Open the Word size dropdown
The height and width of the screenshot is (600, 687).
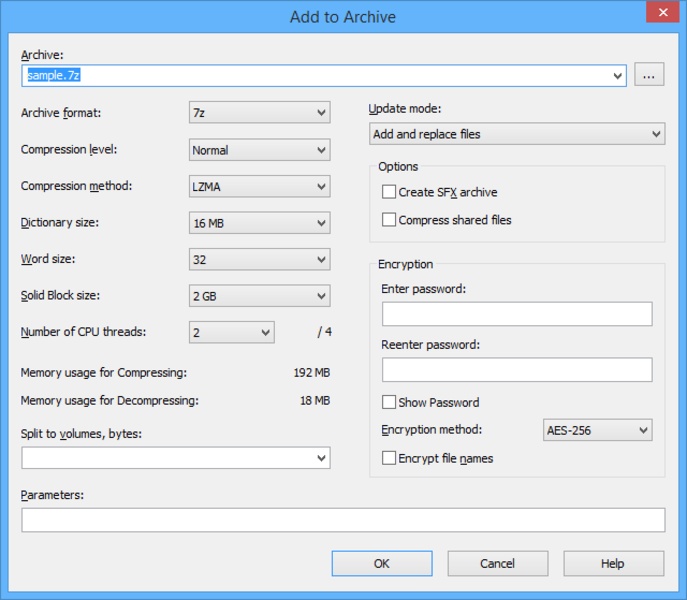pos(259,260)
